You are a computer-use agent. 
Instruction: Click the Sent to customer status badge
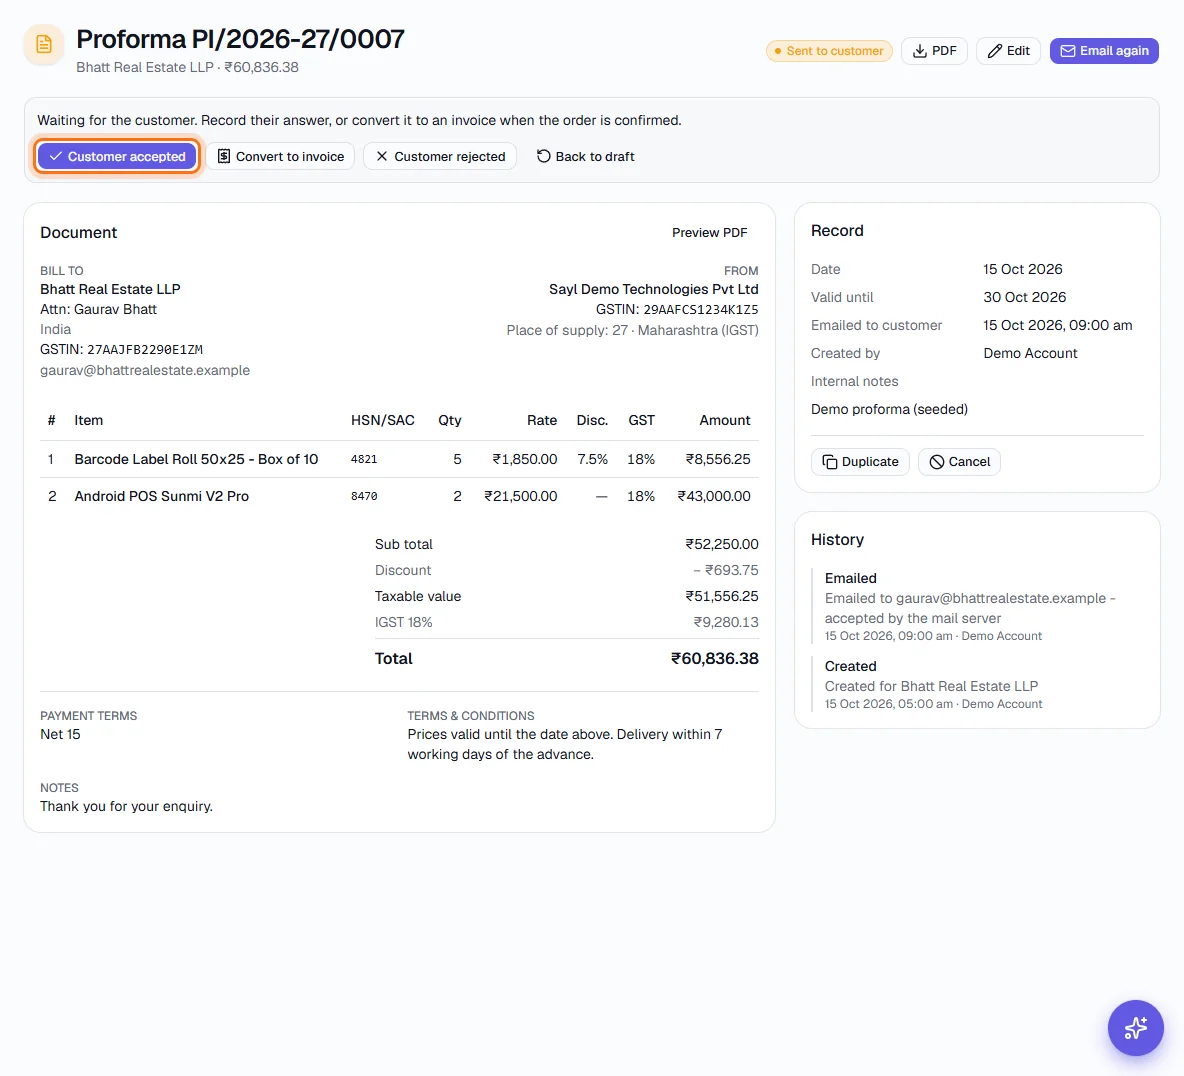pos(829,51)
